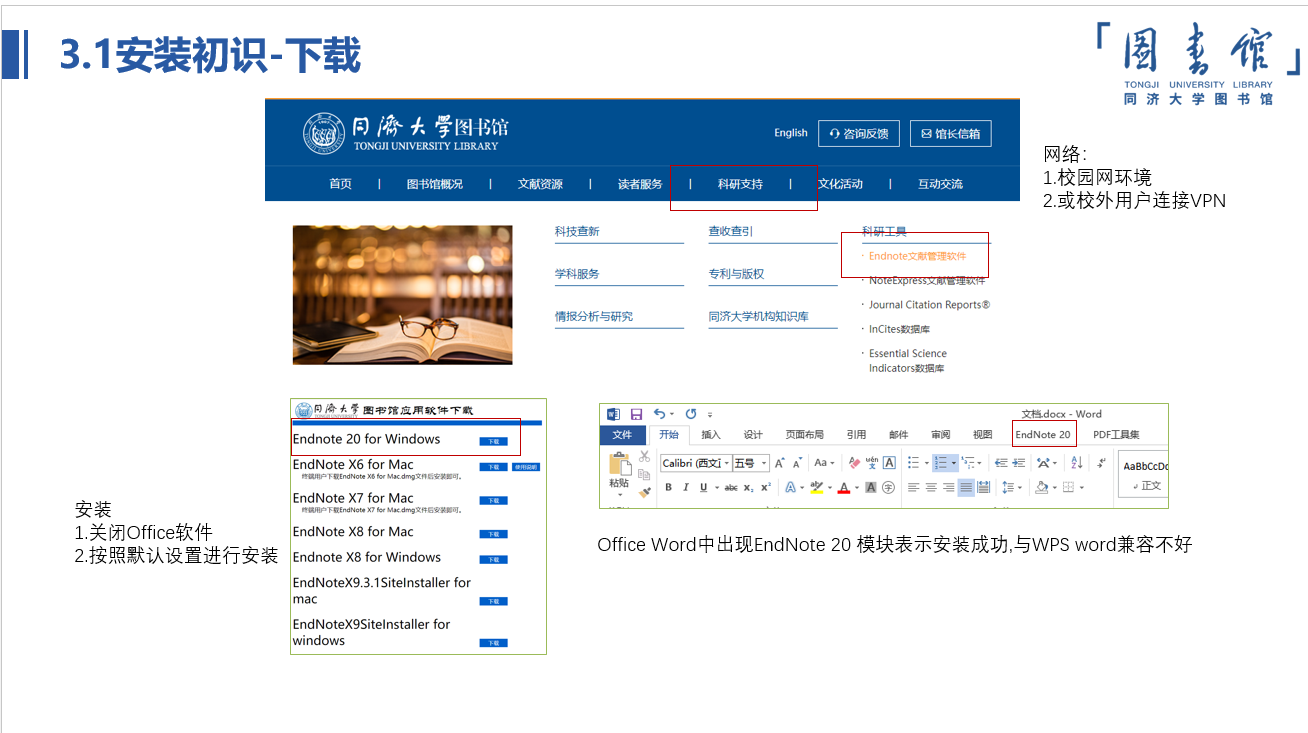Open the PDF工具集 ribbon tab

pyautogui.click(x=1117, y=434)
